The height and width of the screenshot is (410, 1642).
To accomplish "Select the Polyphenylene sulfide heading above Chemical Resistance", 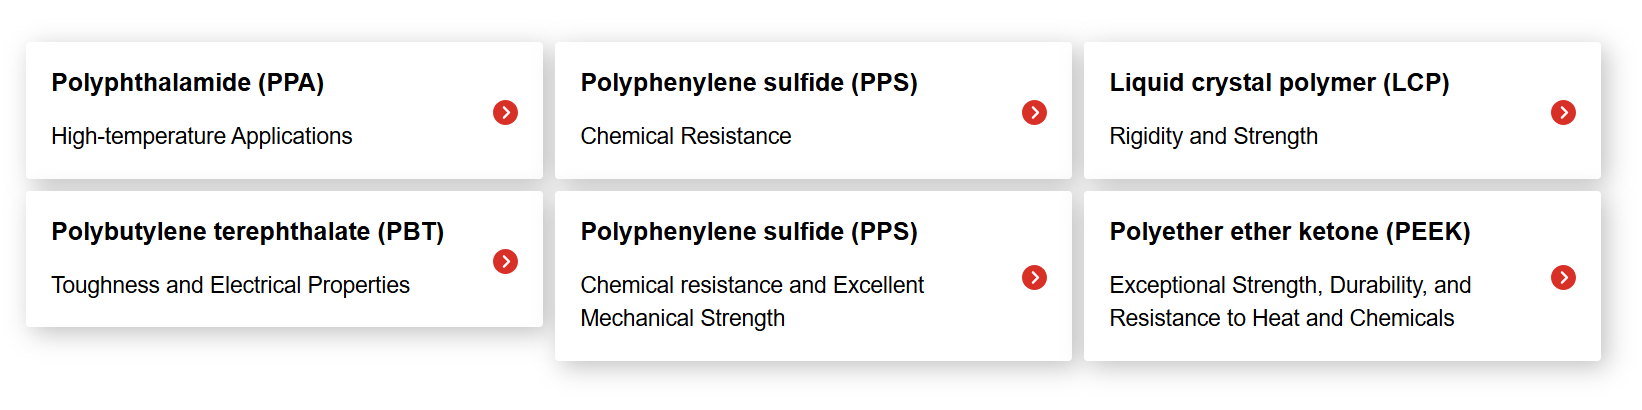I will [x=749, y=83].
